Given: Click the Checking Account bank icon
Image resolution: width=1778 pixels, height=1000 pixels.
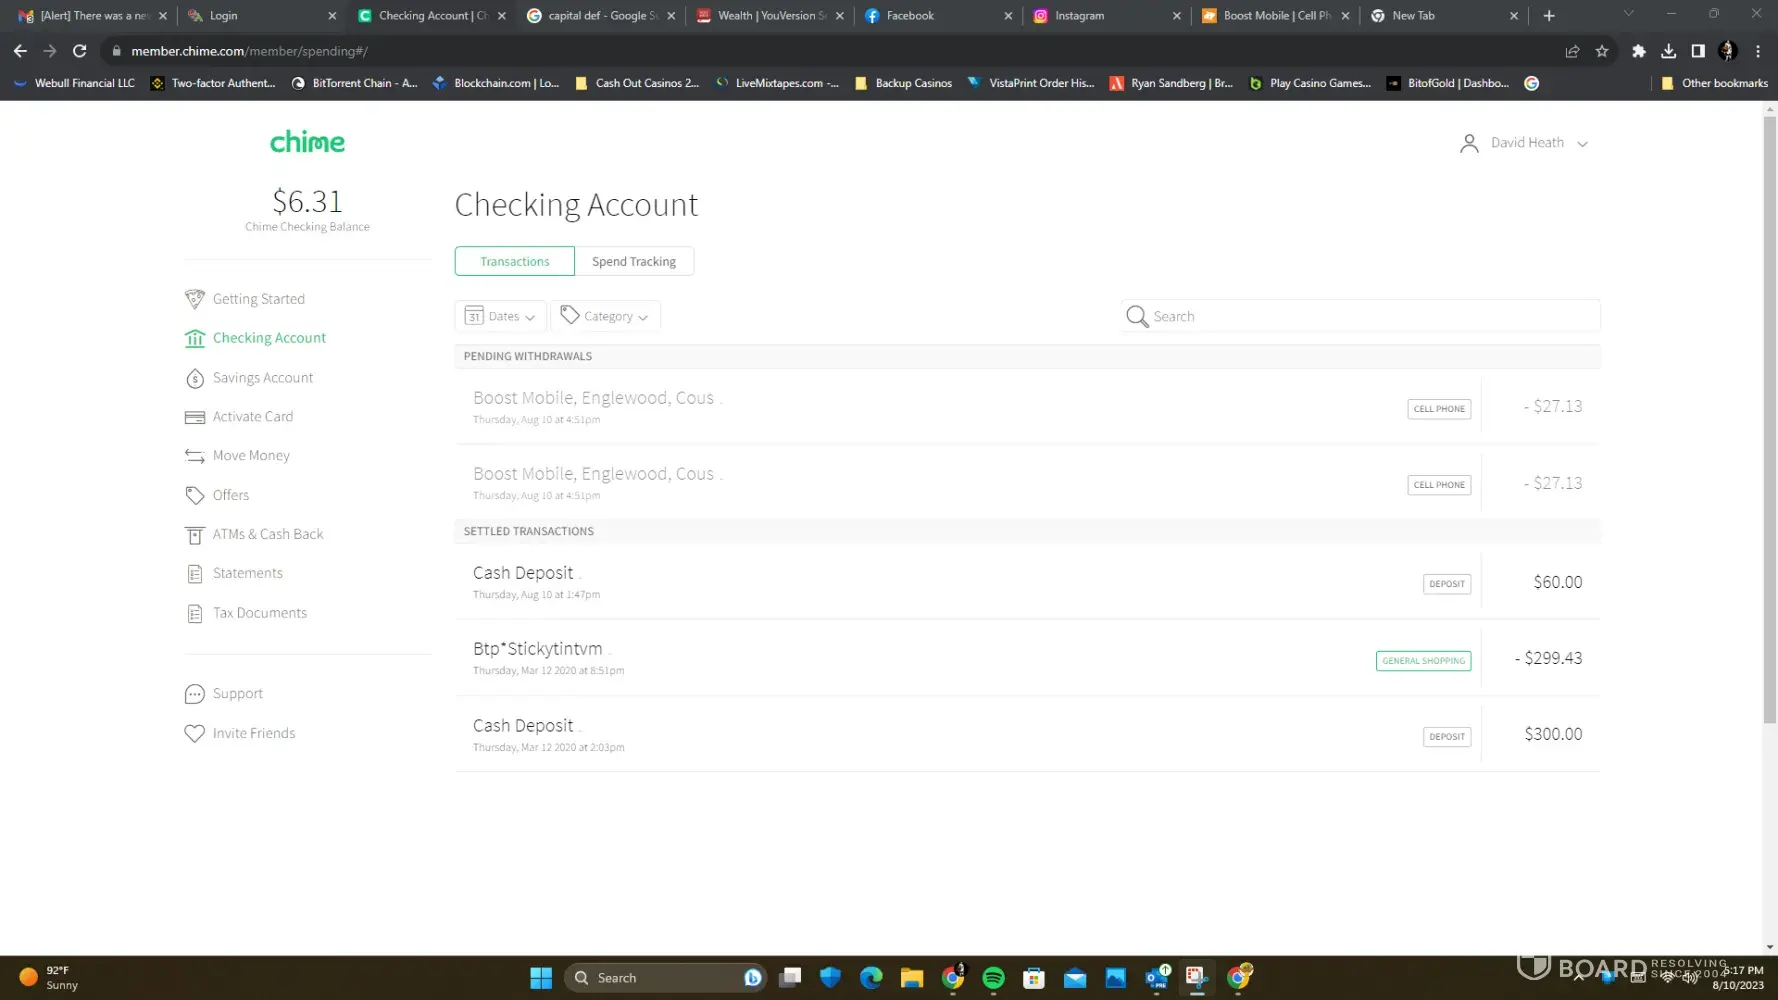Looking at the screenshot, I should pyautogui.click(x=195, y=338).
